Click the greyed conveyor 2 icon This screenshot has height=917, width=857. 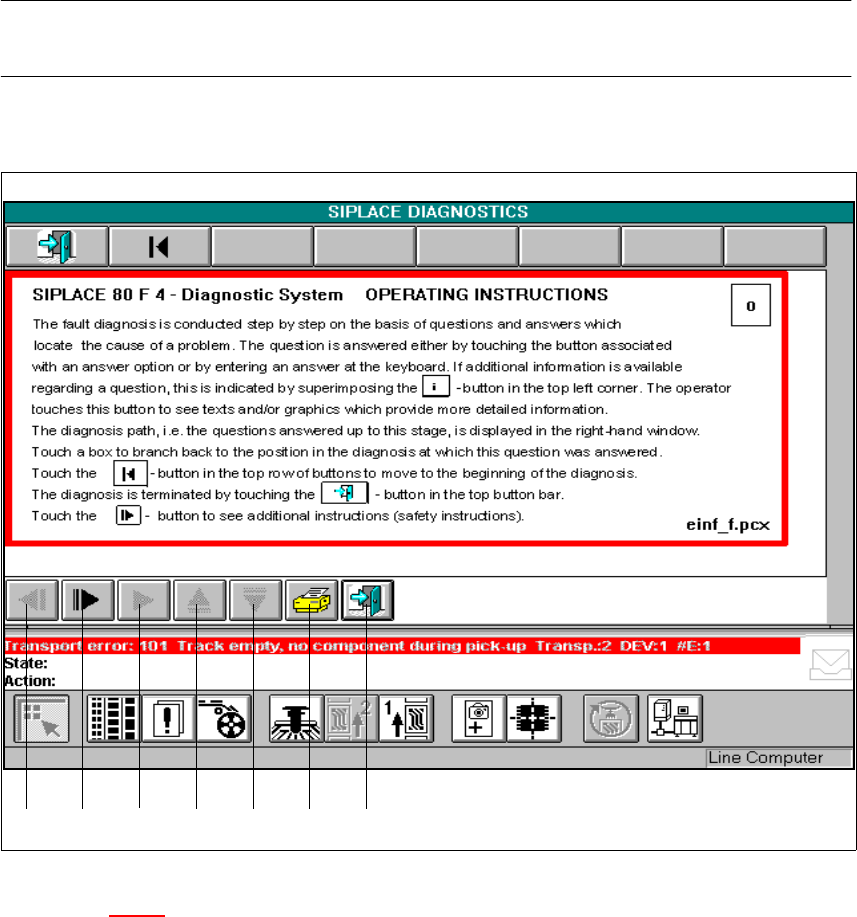point(351,719)
